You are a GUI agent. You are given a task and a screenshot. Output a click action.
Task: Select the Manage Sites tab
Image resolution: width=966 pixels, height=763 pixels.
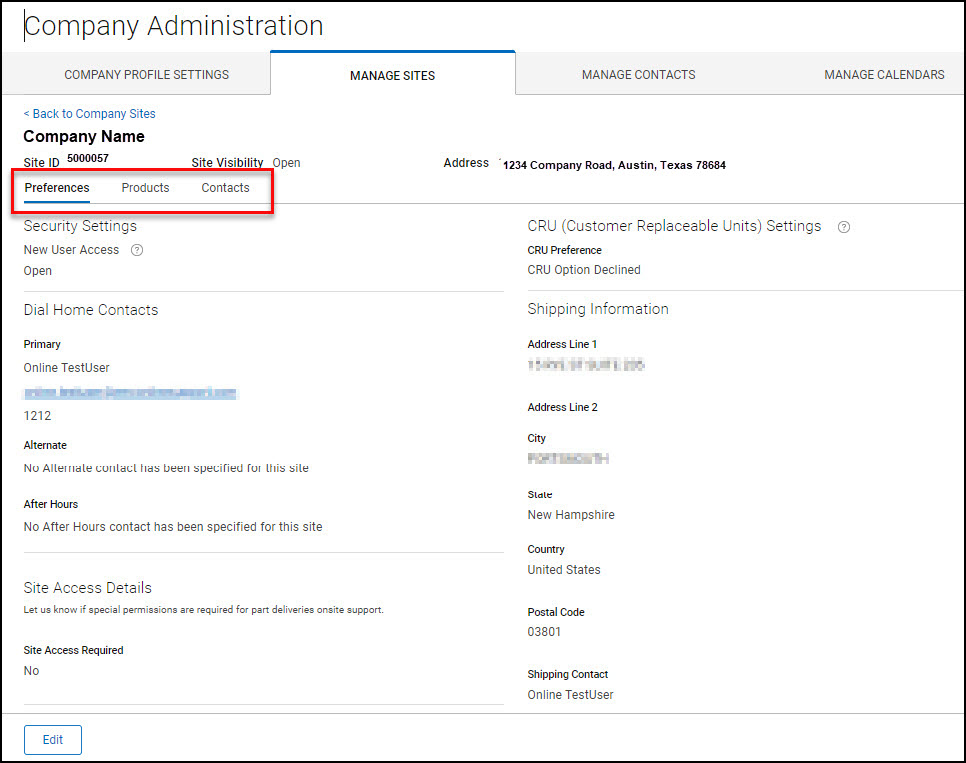(x=392, y=75)
